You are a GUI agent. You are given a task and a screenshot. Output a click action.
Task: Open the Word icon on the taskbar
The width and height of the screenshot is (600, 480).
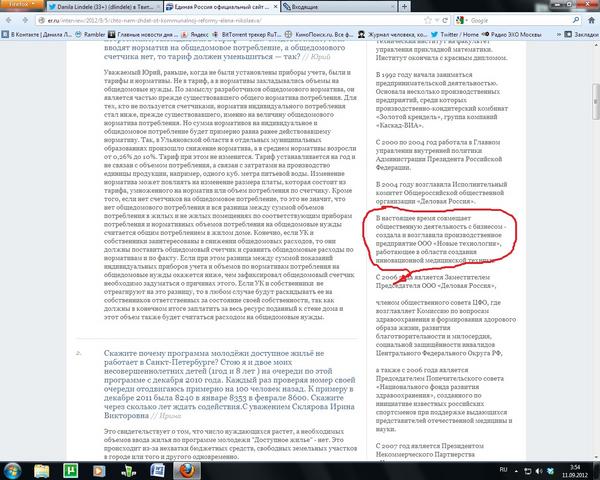pyautogui.click(x=157, y=471)
